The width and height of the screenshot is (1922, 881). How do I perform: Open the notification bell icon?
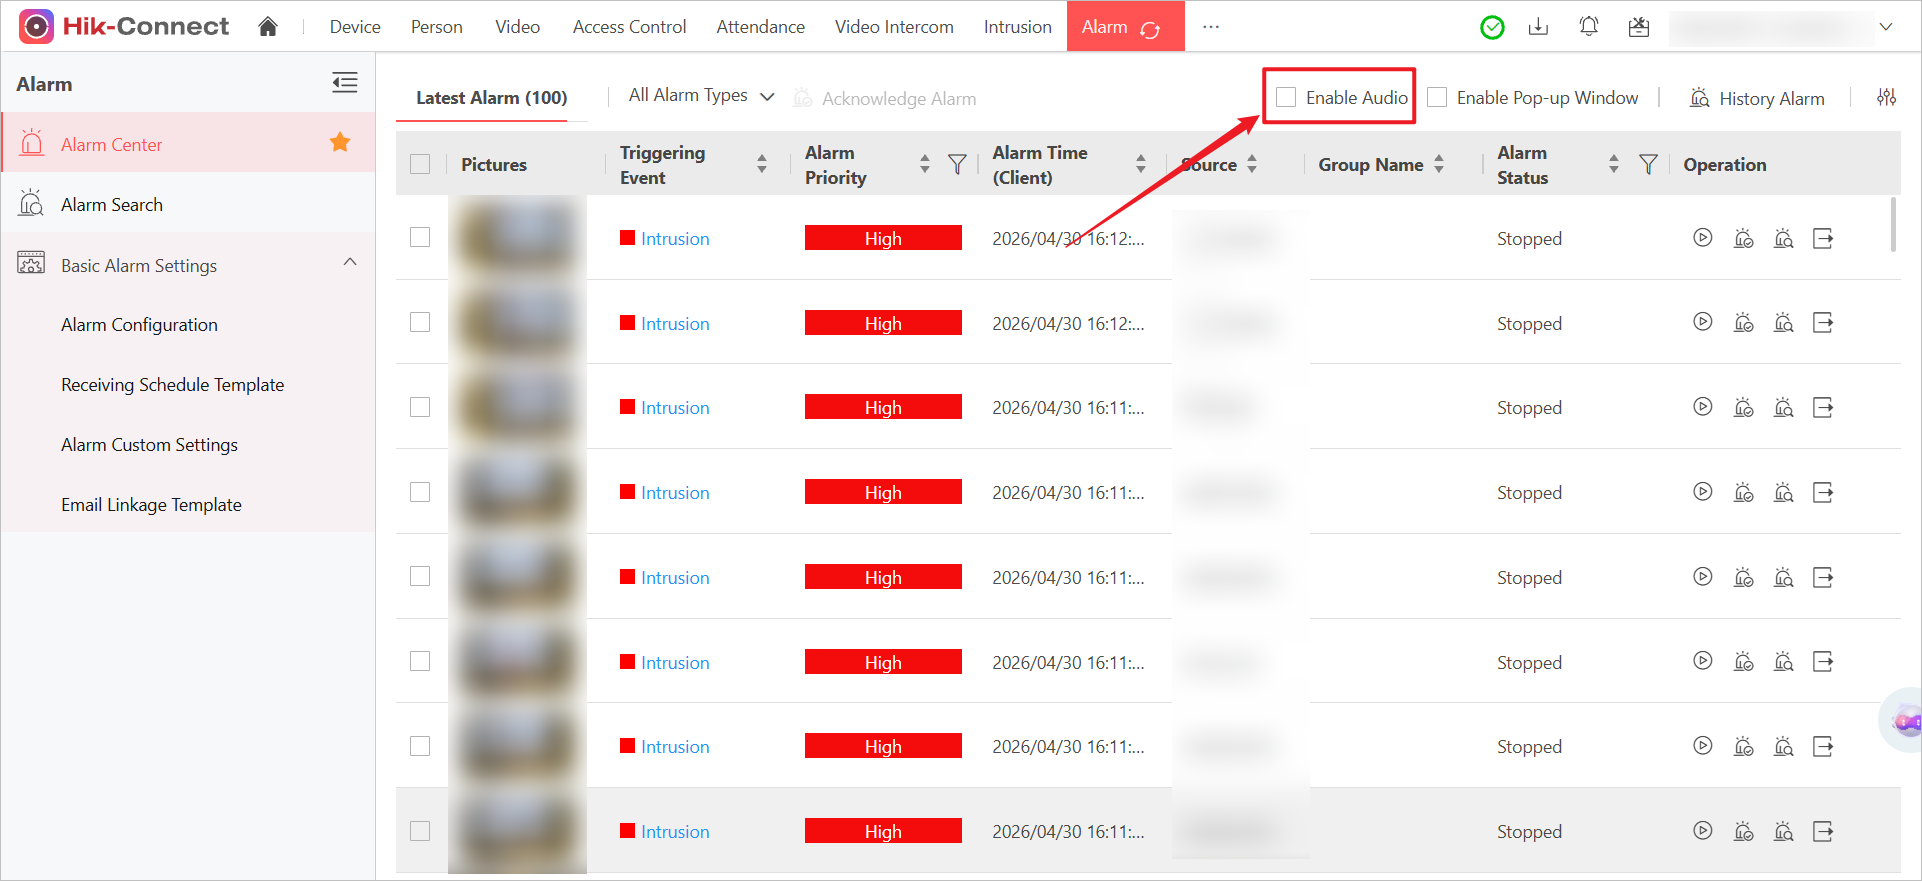coord(1588,27)
